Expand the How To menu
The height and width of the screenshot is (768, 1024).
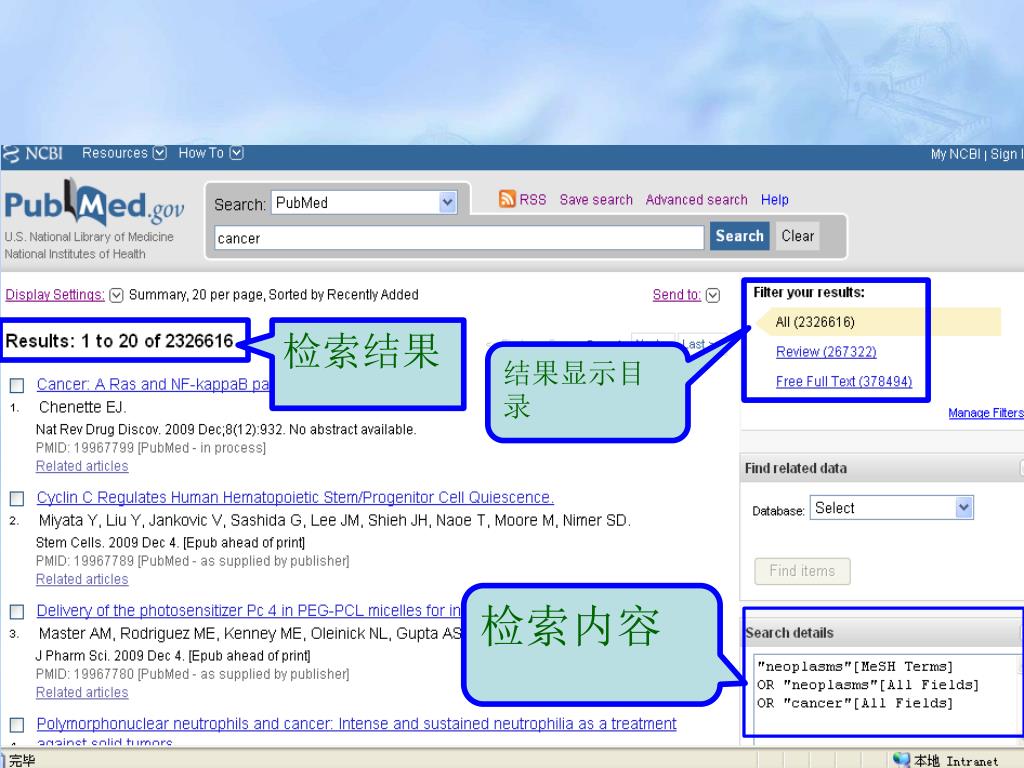coord(211,153)
